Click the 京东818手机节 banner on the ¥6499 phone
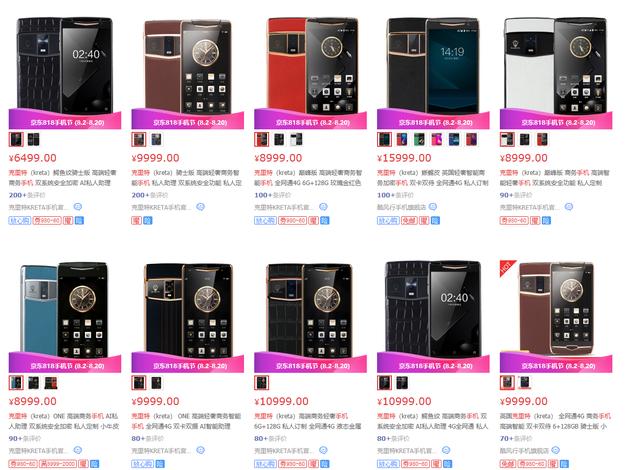The width and height of the screenshot is (640, 470). pyautogui.click(x=65, y=120)
